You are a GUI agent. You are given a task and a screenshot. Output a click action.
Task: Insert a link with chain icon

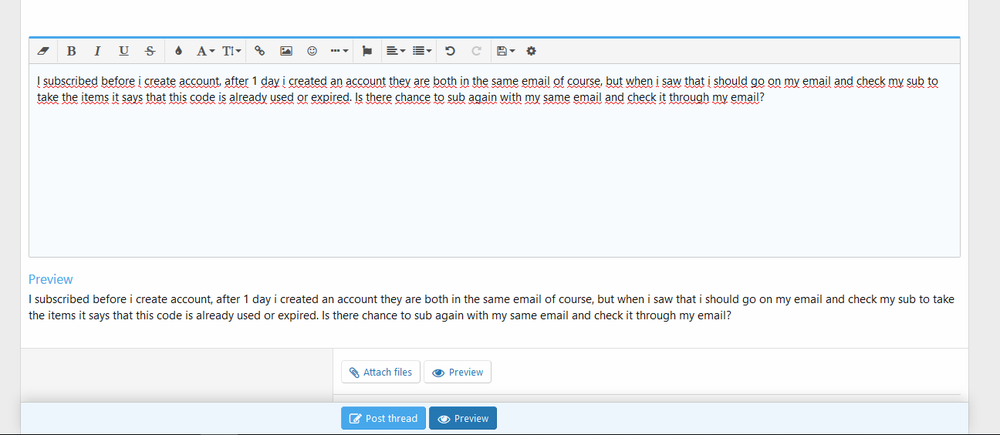pos(260,50)
